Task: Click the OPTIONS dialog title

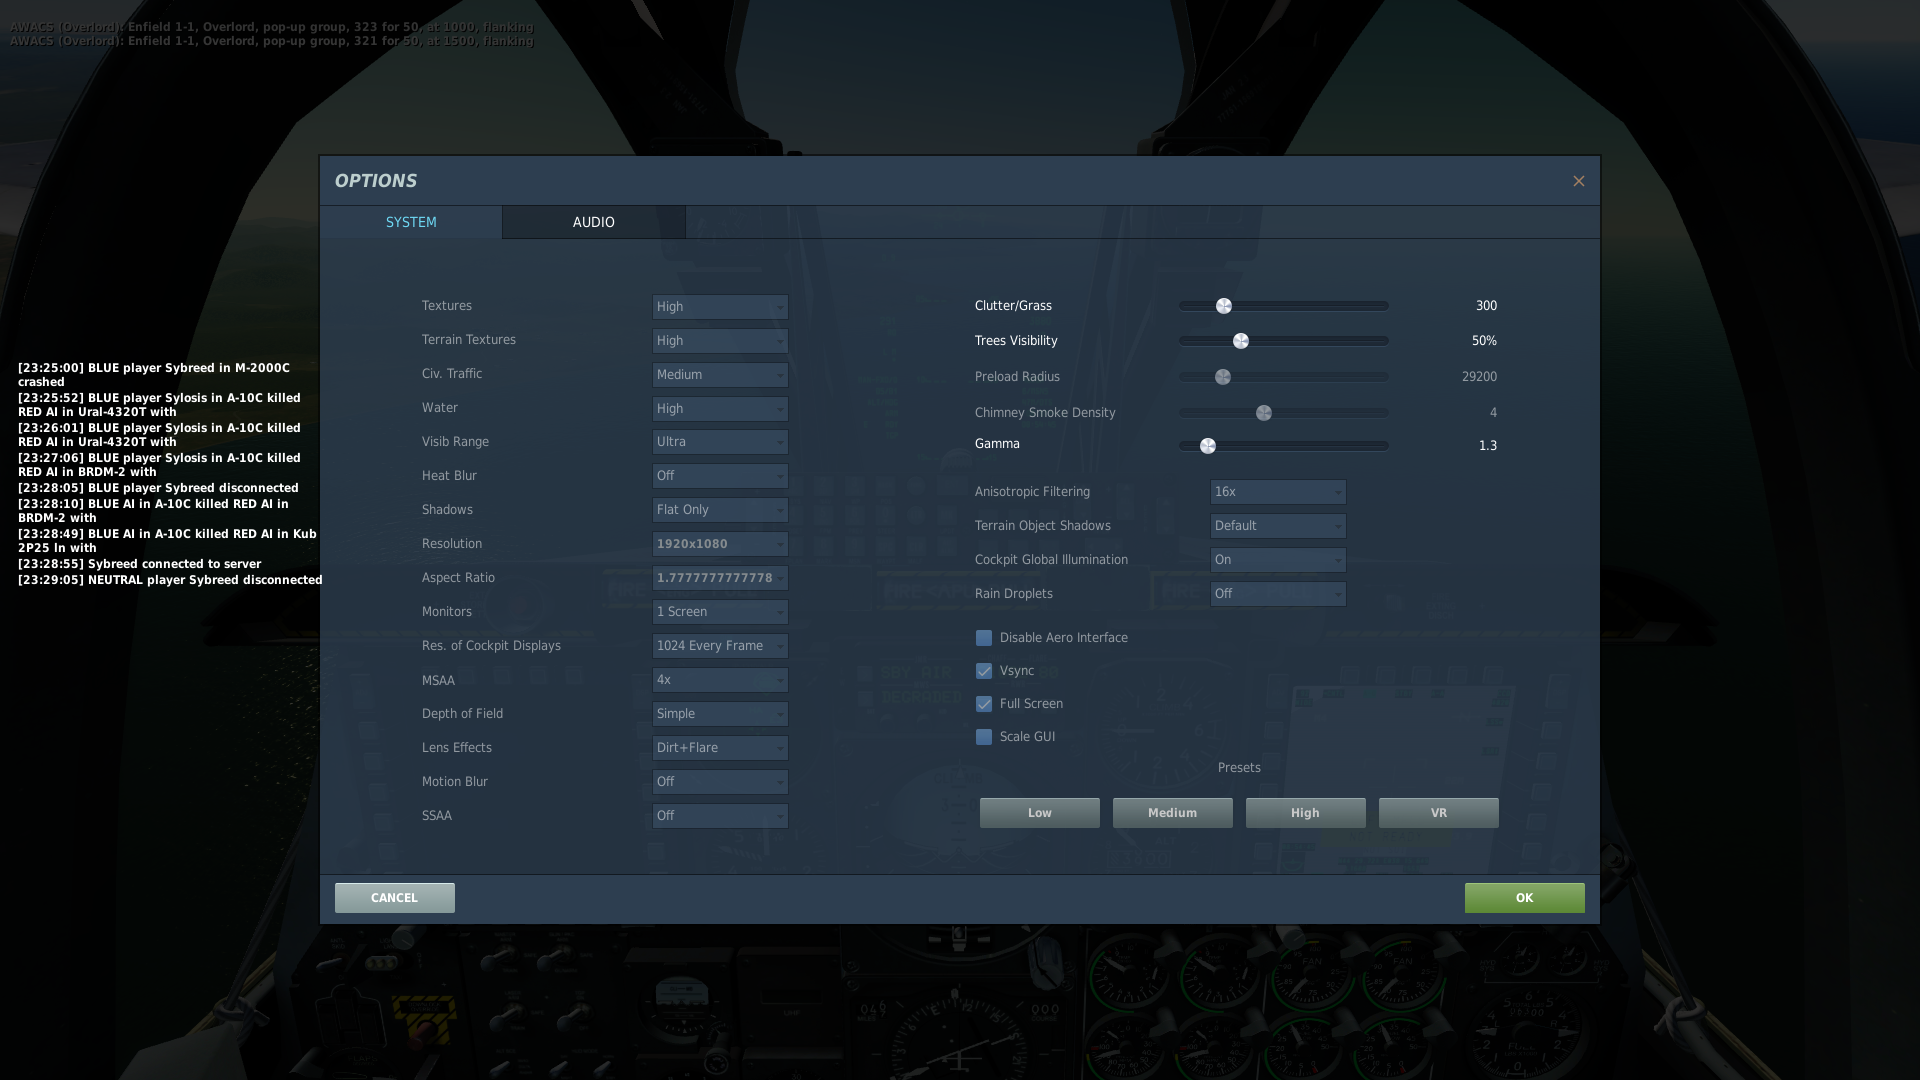Action: point(376,181)
